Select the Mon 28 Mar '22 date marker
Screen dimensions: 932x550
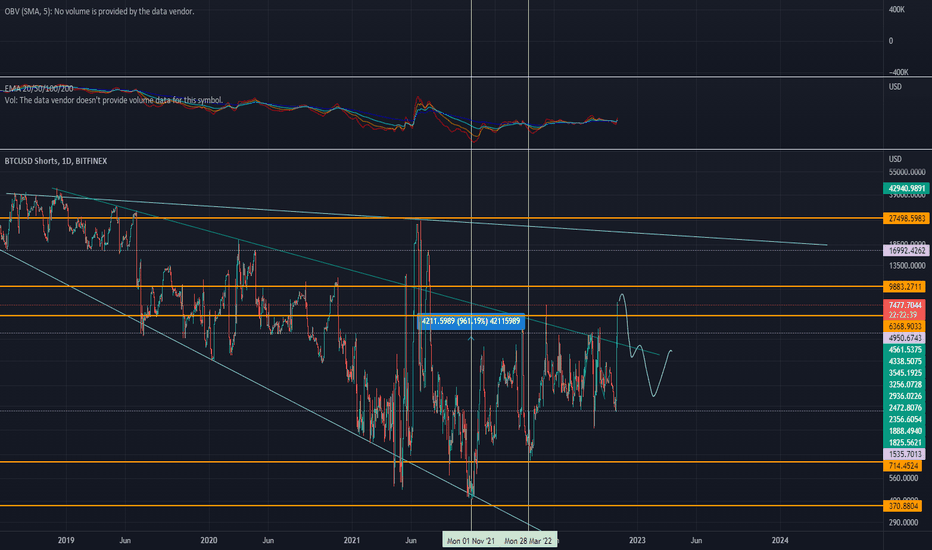(528, 540)
